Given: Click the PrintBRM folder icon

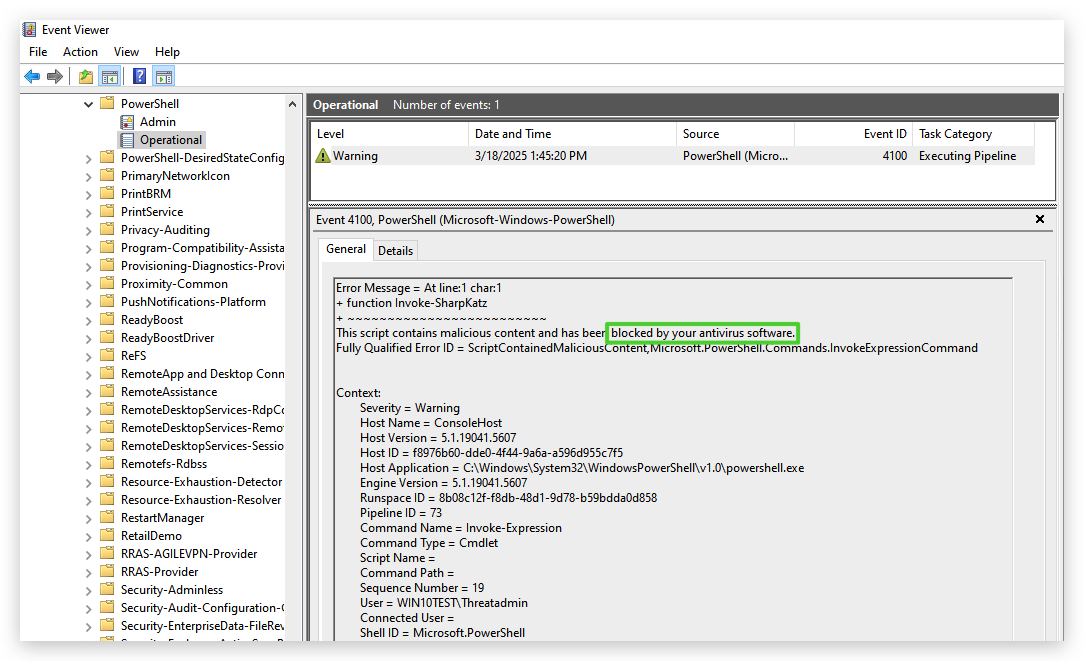Looking at the screenshot, I should tap(107, 194).
